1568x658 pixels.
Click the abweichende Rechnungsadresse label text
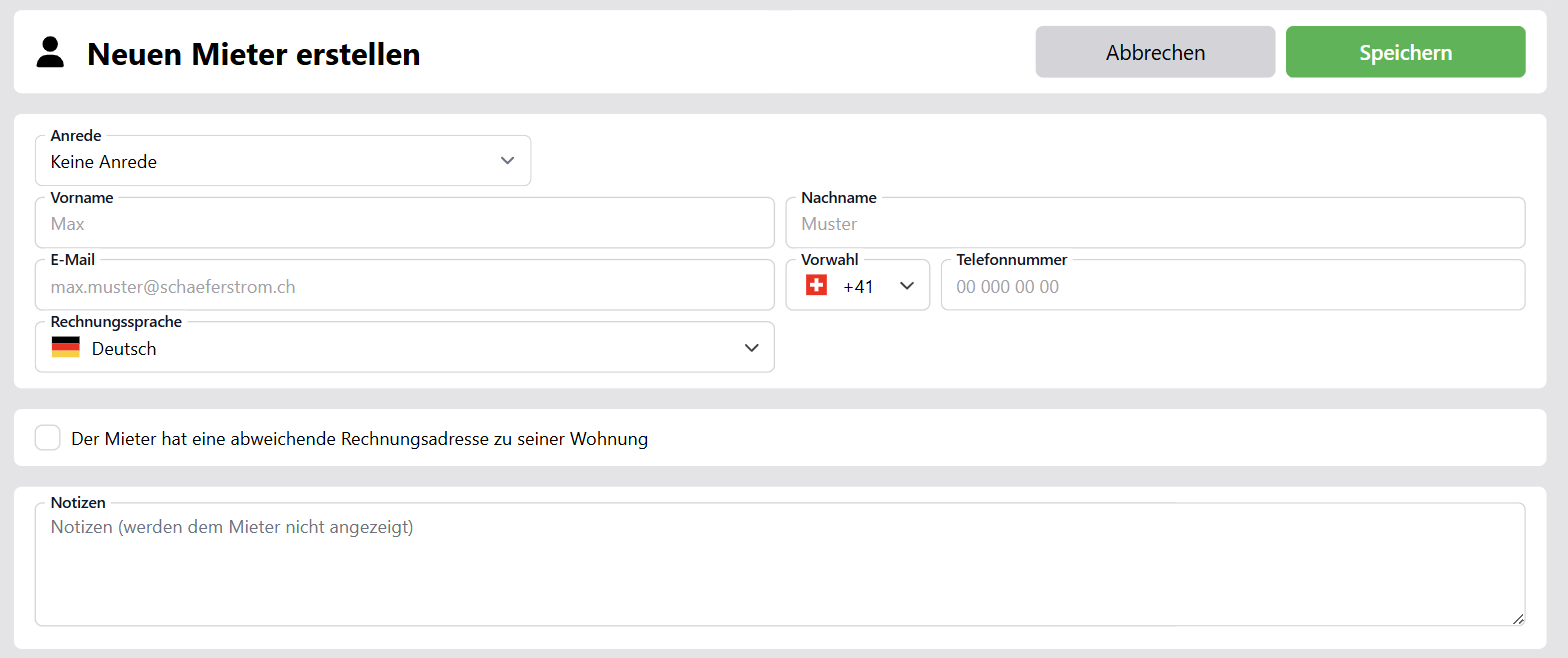click(360, 439)
